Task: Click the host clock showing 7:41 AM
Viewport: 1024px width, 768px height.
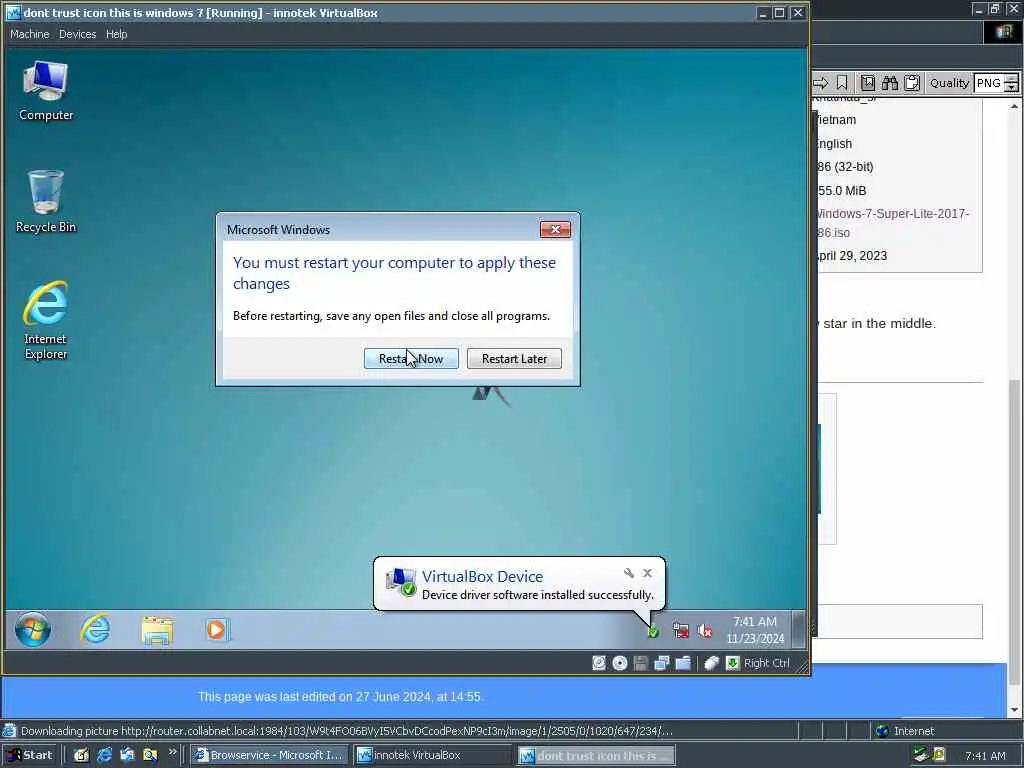Action: (985, 756)
